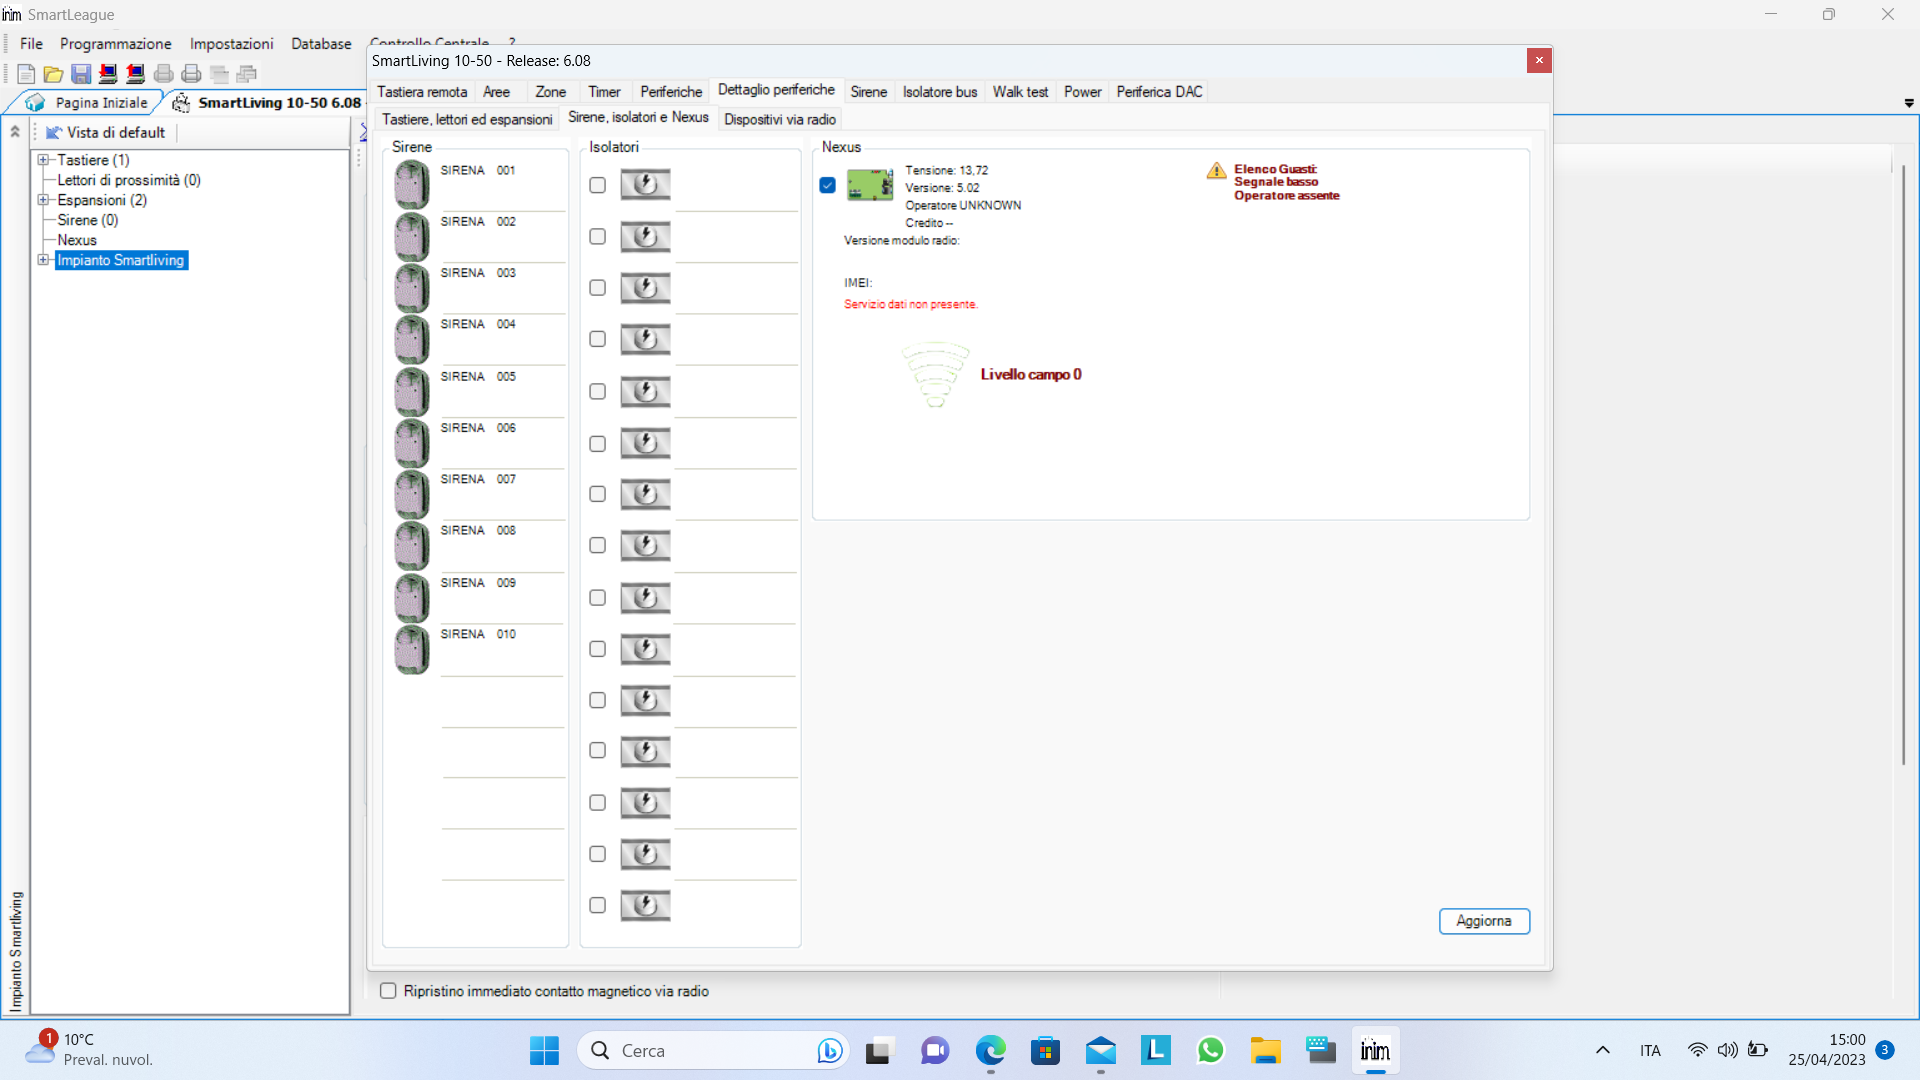Open the weather widget showing 10°C
The image size is (1920, 1080).
point(90,1051)
